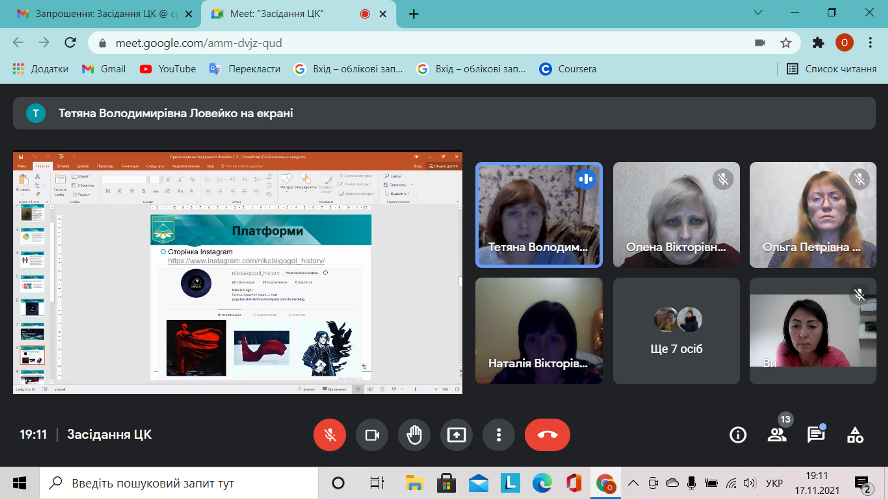This screenshot has height=499, width=888.
Task: Click Windows search box 'Введіть пошуковий запит тут'
Action: click(x=179, y=483)
